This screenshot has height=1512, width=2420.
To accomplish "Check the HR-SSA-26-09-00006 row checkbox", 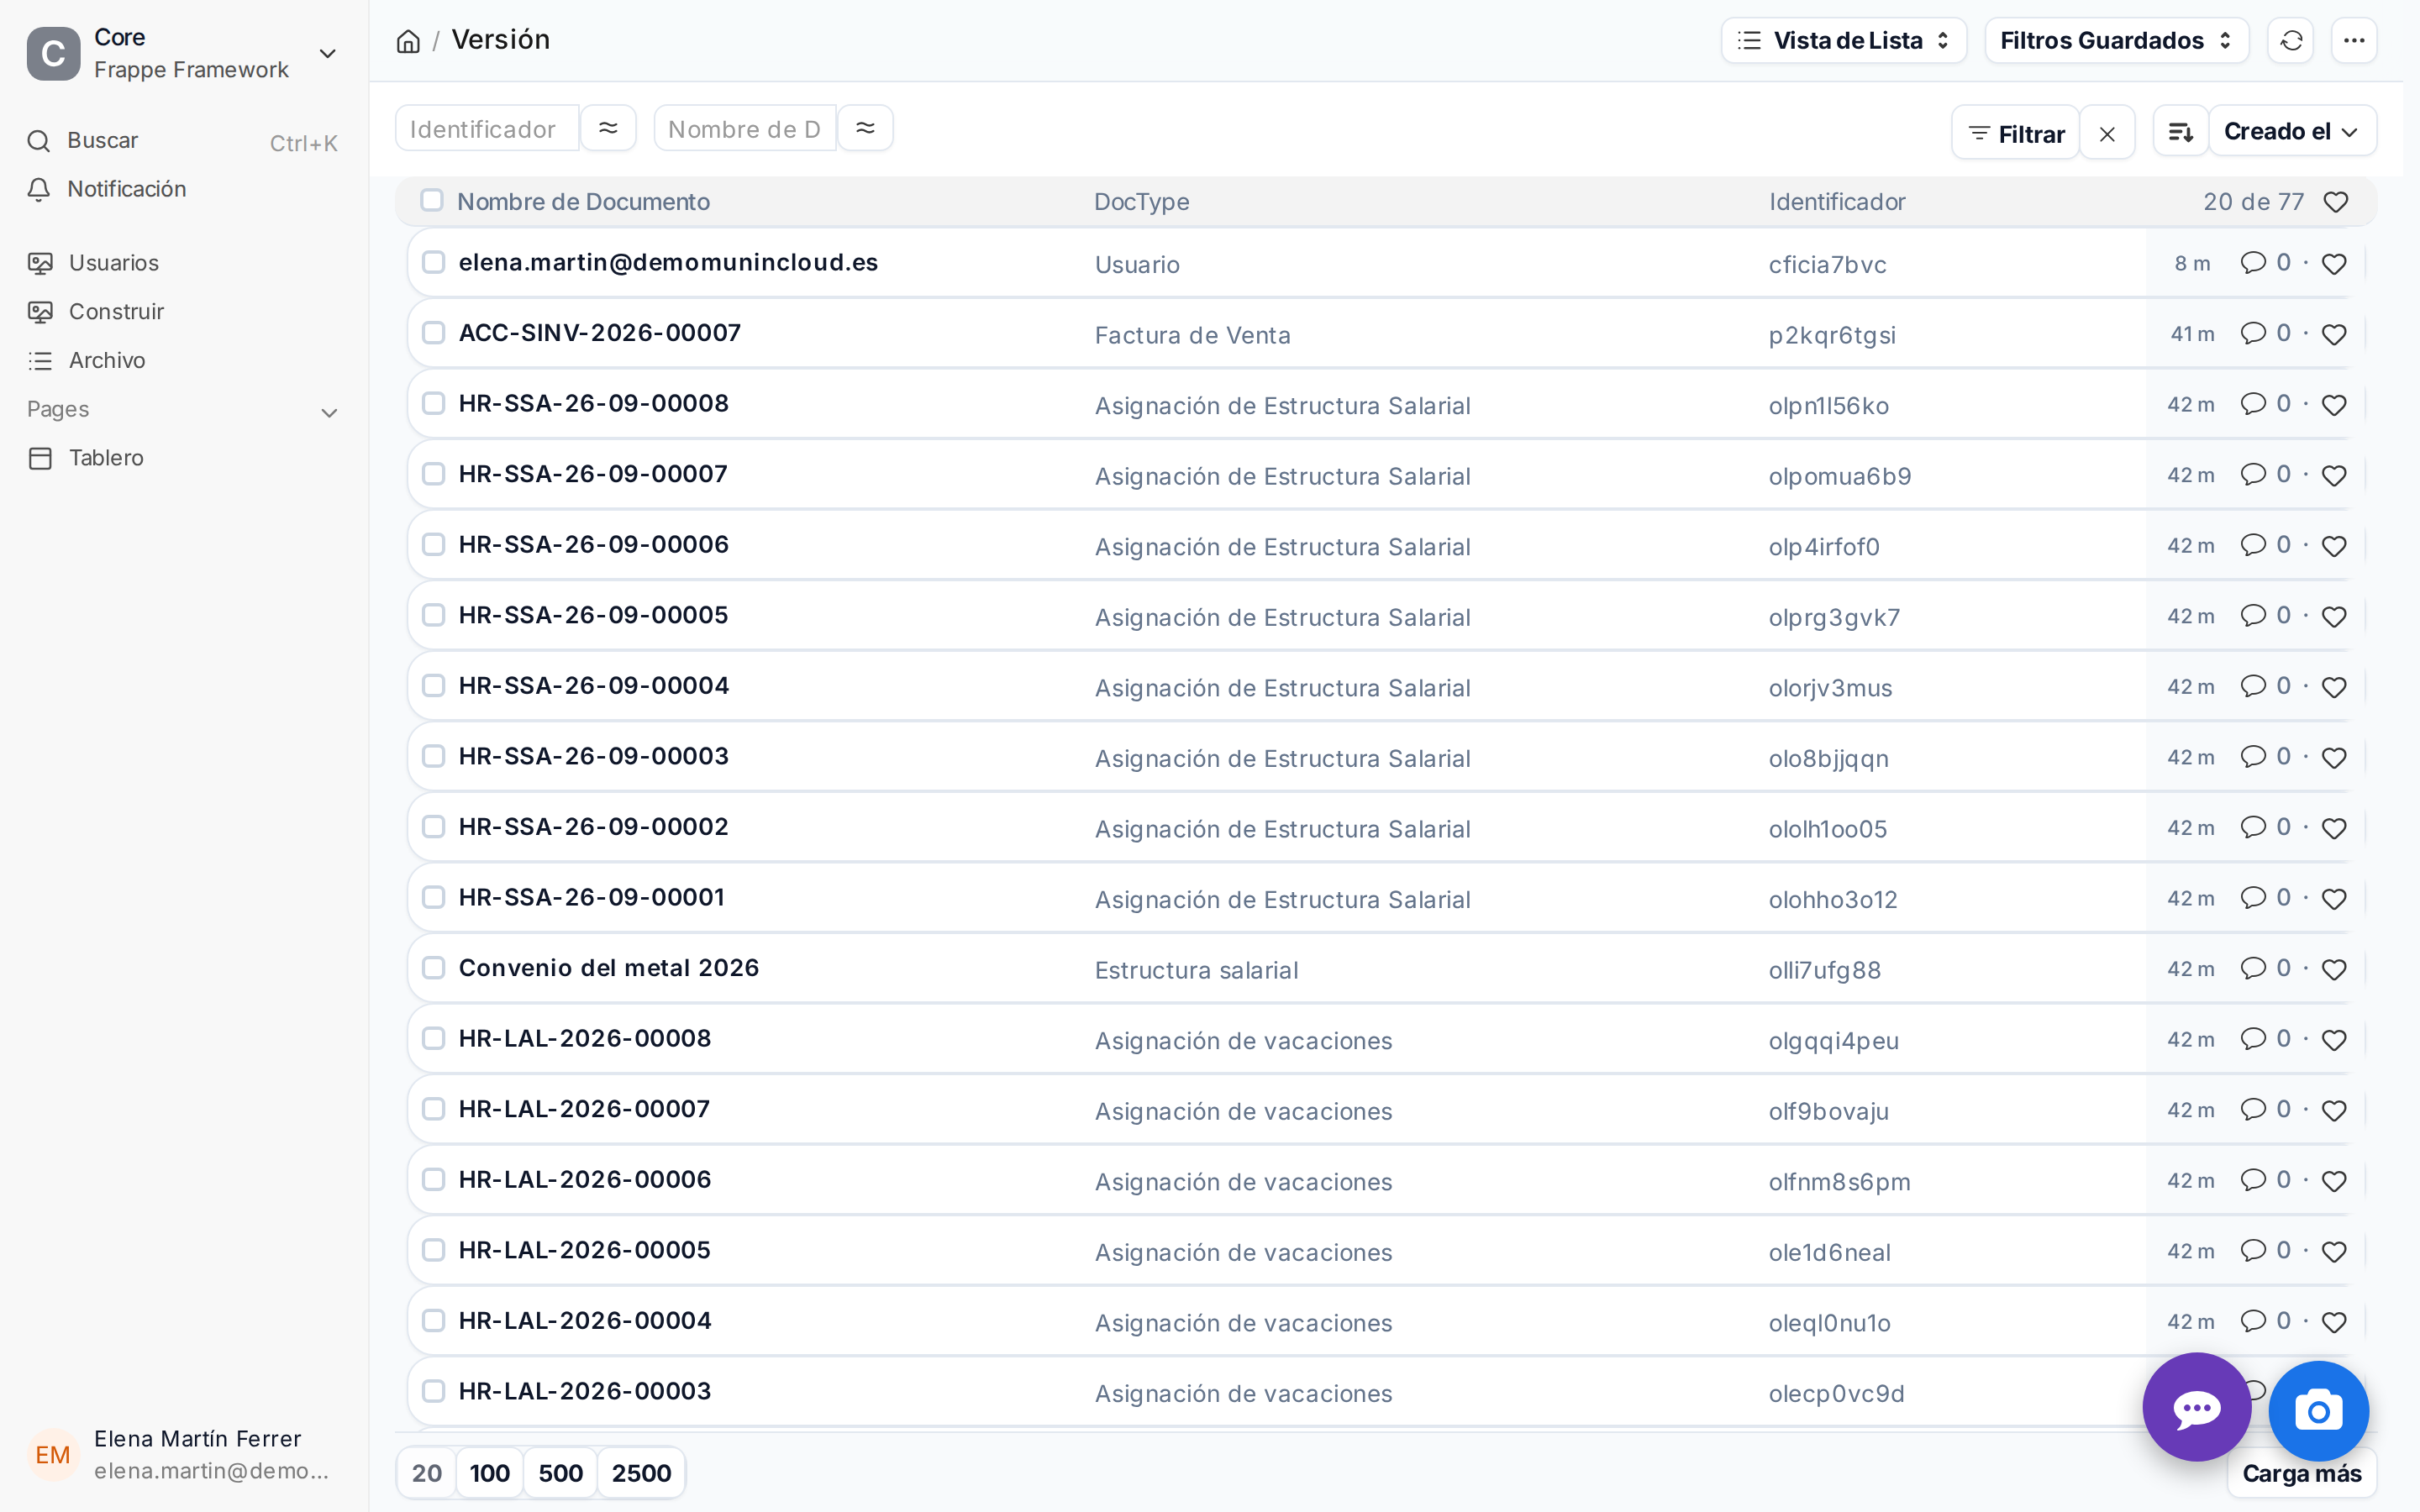I will click(x=433, y=544).
